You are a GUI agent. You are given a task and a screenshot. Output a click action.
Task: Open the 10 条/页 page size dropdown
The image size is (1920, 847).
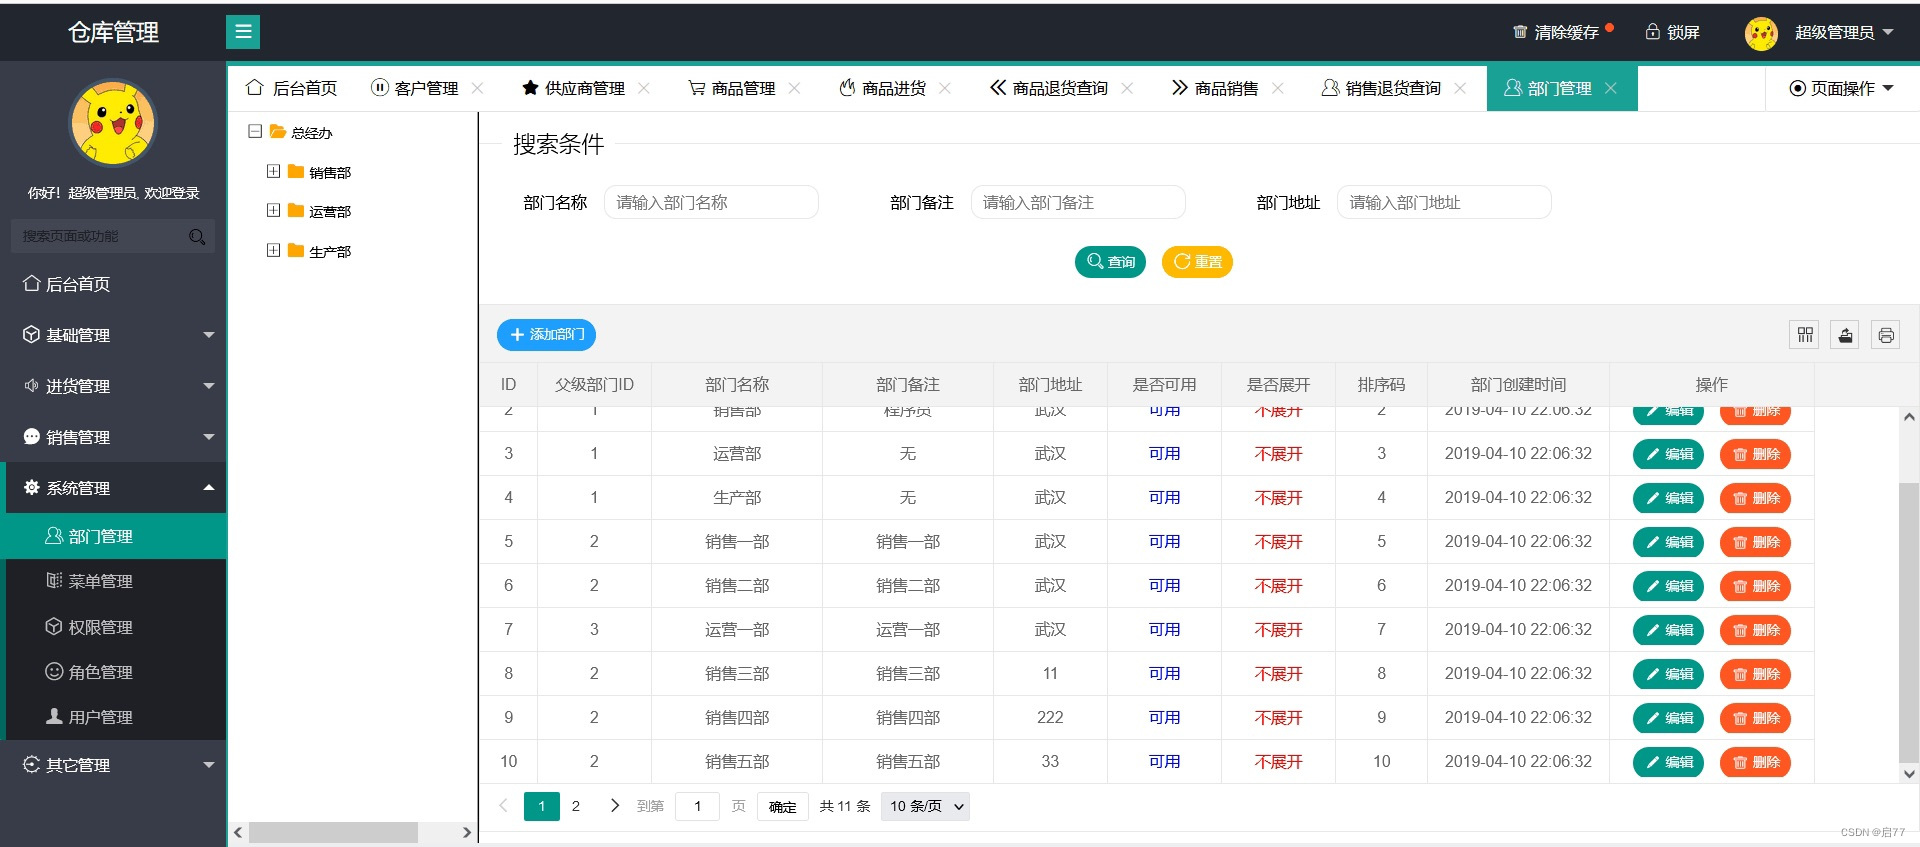point(925,806)
